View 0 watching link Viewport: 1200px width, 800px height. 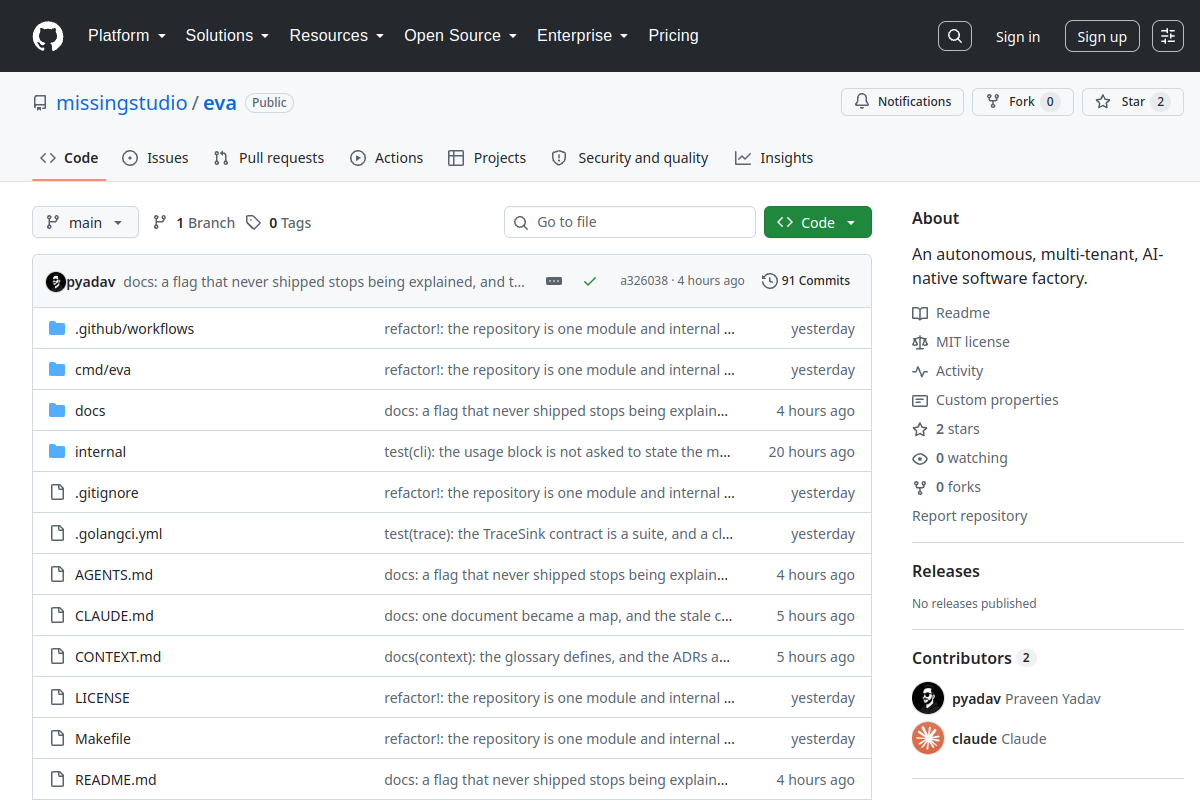[x=960, y=458]
